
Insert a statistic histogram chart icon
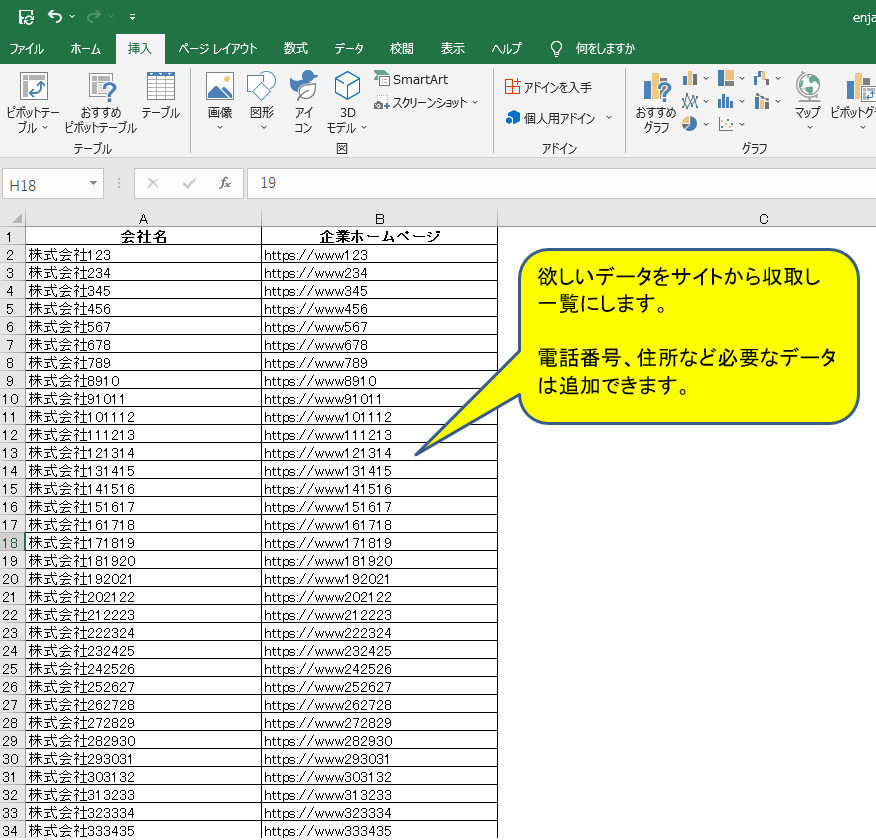pyautogui.click(x=726, y=102)
